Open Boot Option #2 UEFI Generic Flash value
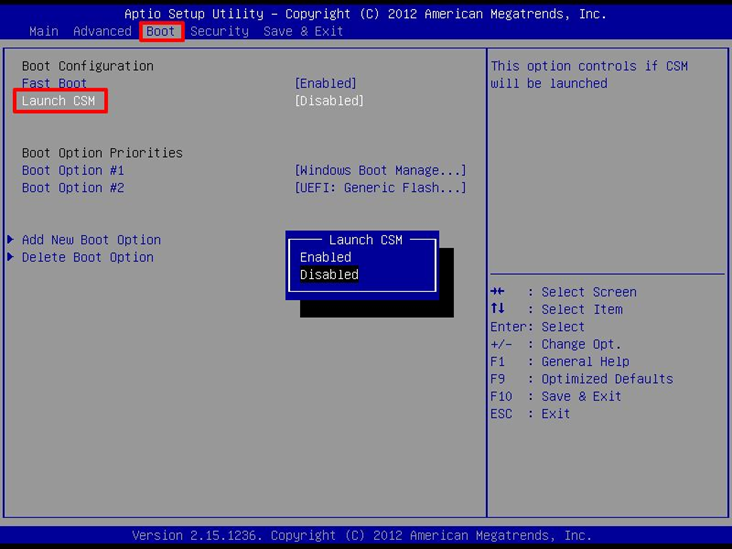The height and width of the screenshot is (549, 732). click(380, 188)
